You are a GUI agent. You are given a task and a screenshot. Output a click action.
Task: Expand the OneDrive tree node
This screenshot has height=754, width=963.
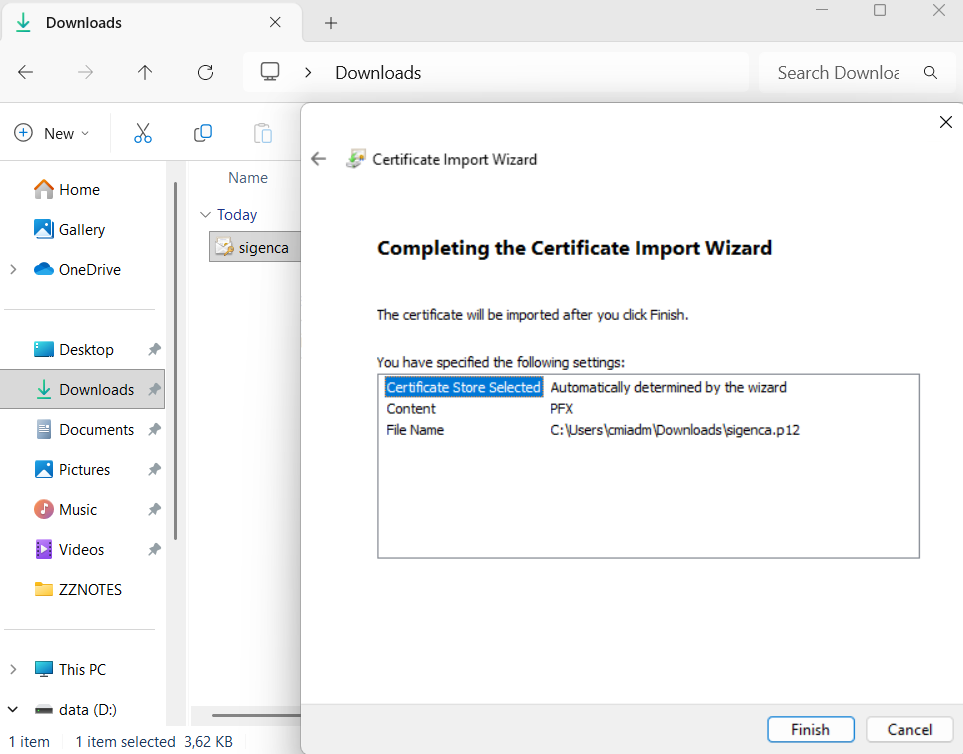tap(13, 270)
